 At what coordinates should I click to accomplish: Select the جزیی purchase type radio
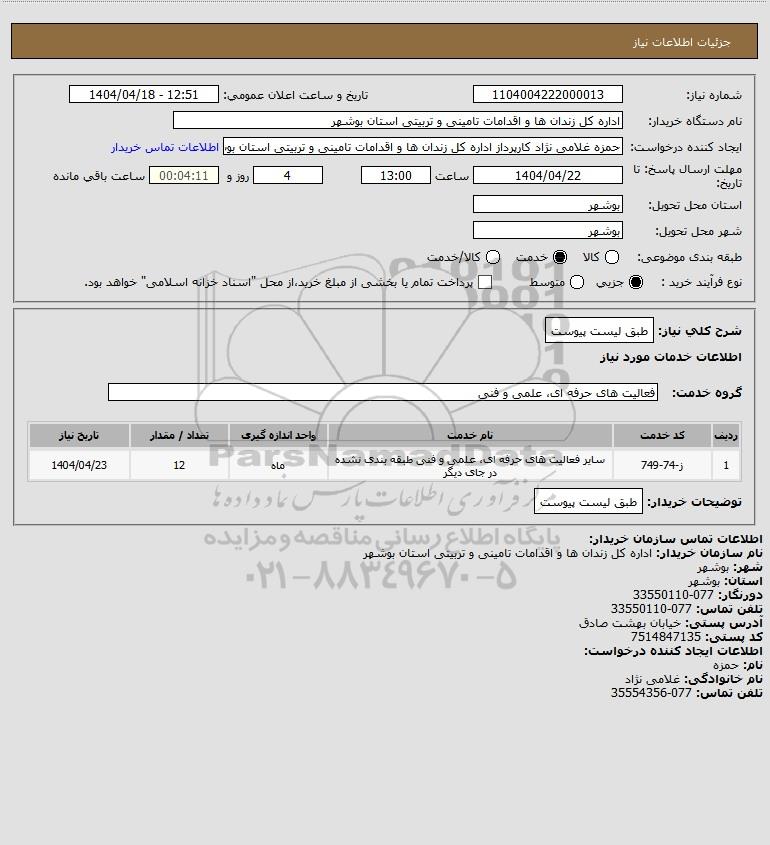[636, 282]
